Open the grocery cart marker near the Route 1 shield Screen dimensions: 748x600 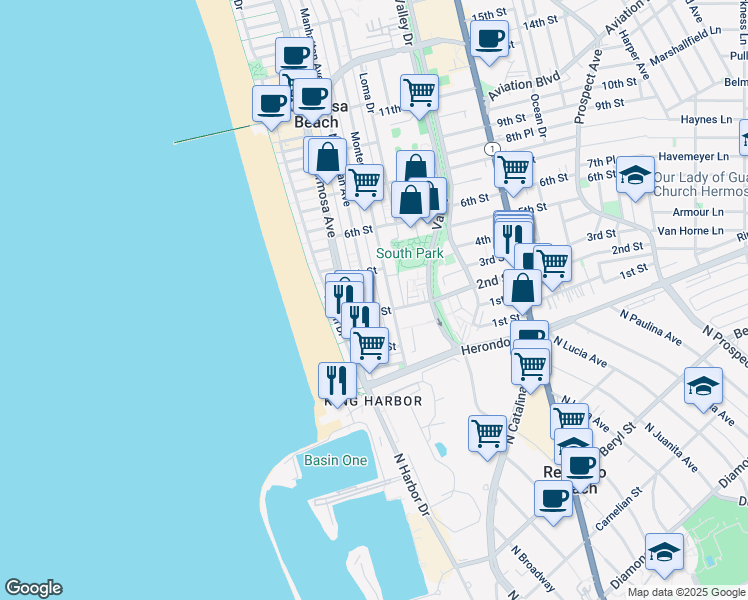tap(513, 172)
